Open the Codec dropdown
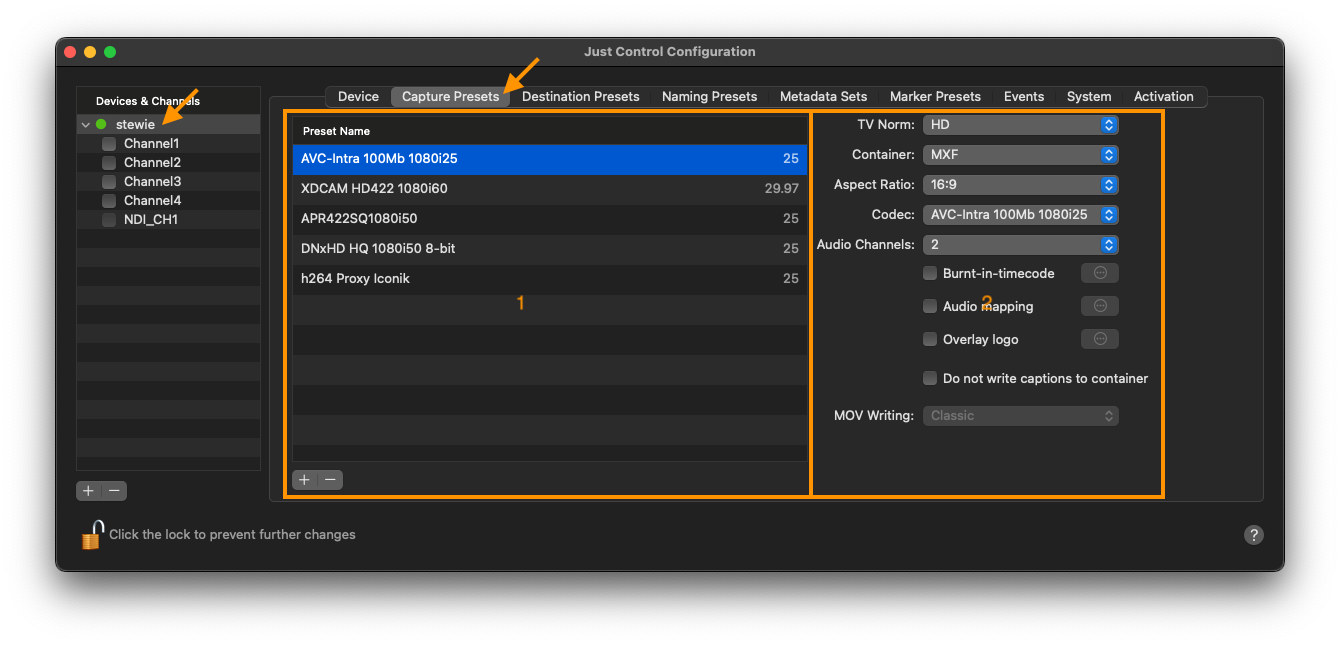 (1020, 215)
